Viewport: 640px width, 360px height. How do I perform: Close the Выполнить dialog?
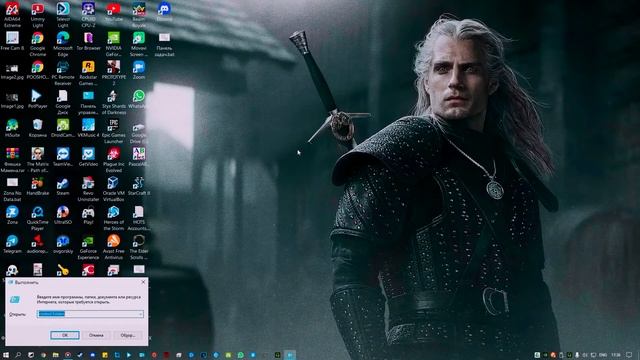[143, 282]
